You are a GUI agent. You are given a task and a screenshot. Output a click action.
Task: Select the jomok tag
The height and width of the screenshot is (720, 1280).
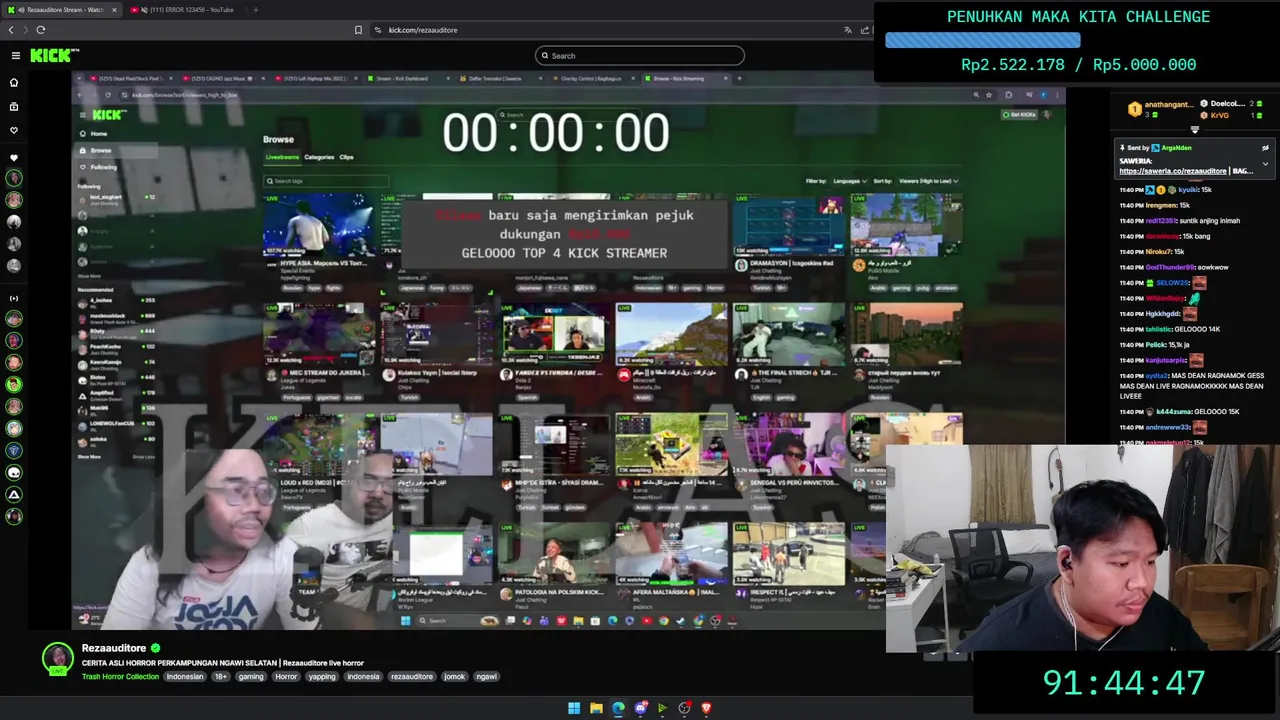[x=455, y=676]
